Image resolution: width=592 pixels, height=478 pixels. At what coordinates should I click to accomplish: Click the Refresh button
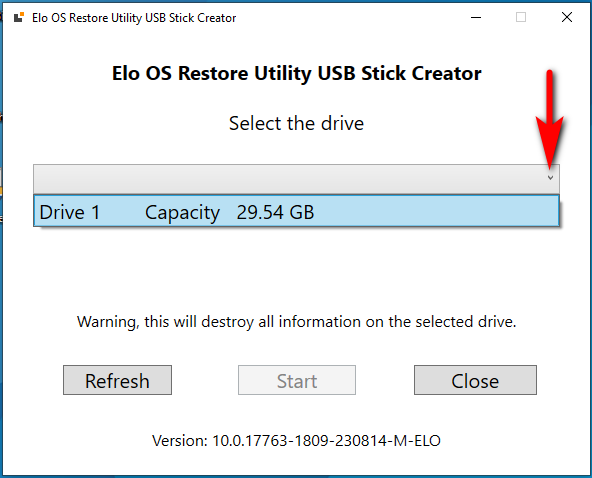point(117,380)
